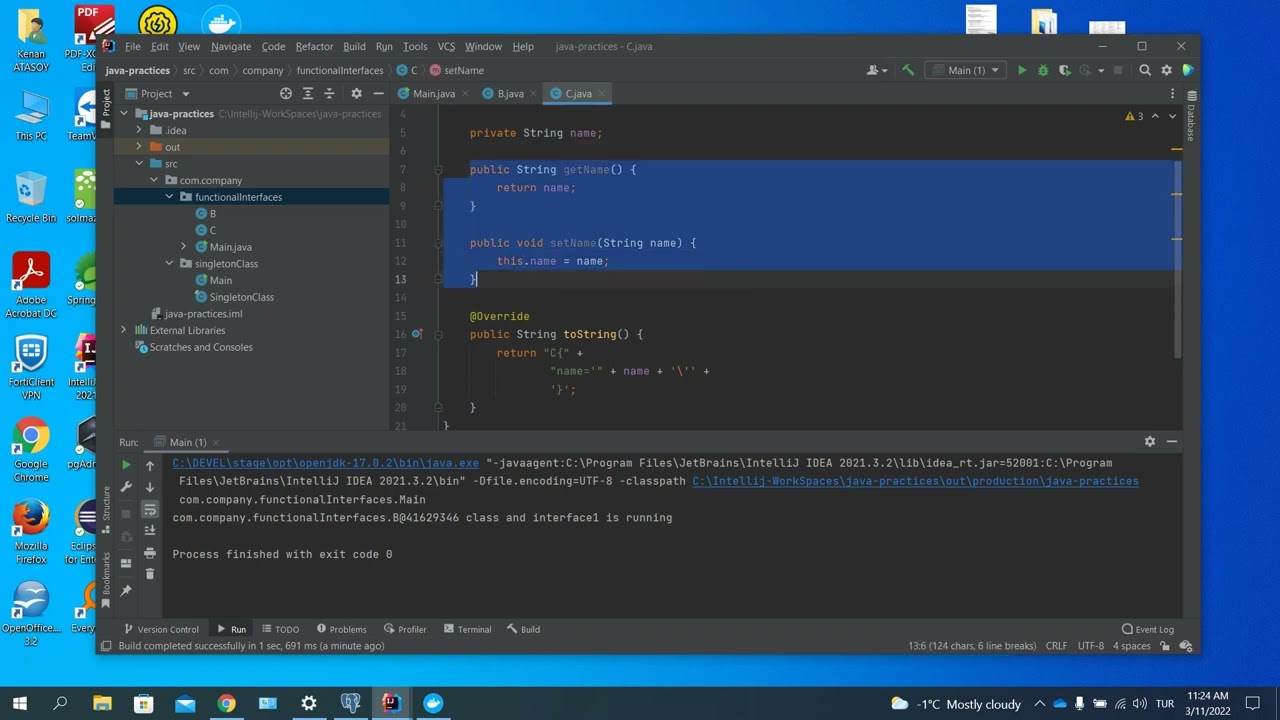Print the Run console output
Image resolution: width=1280 pixels, height=720 pixels.
[x=150, y=552]
